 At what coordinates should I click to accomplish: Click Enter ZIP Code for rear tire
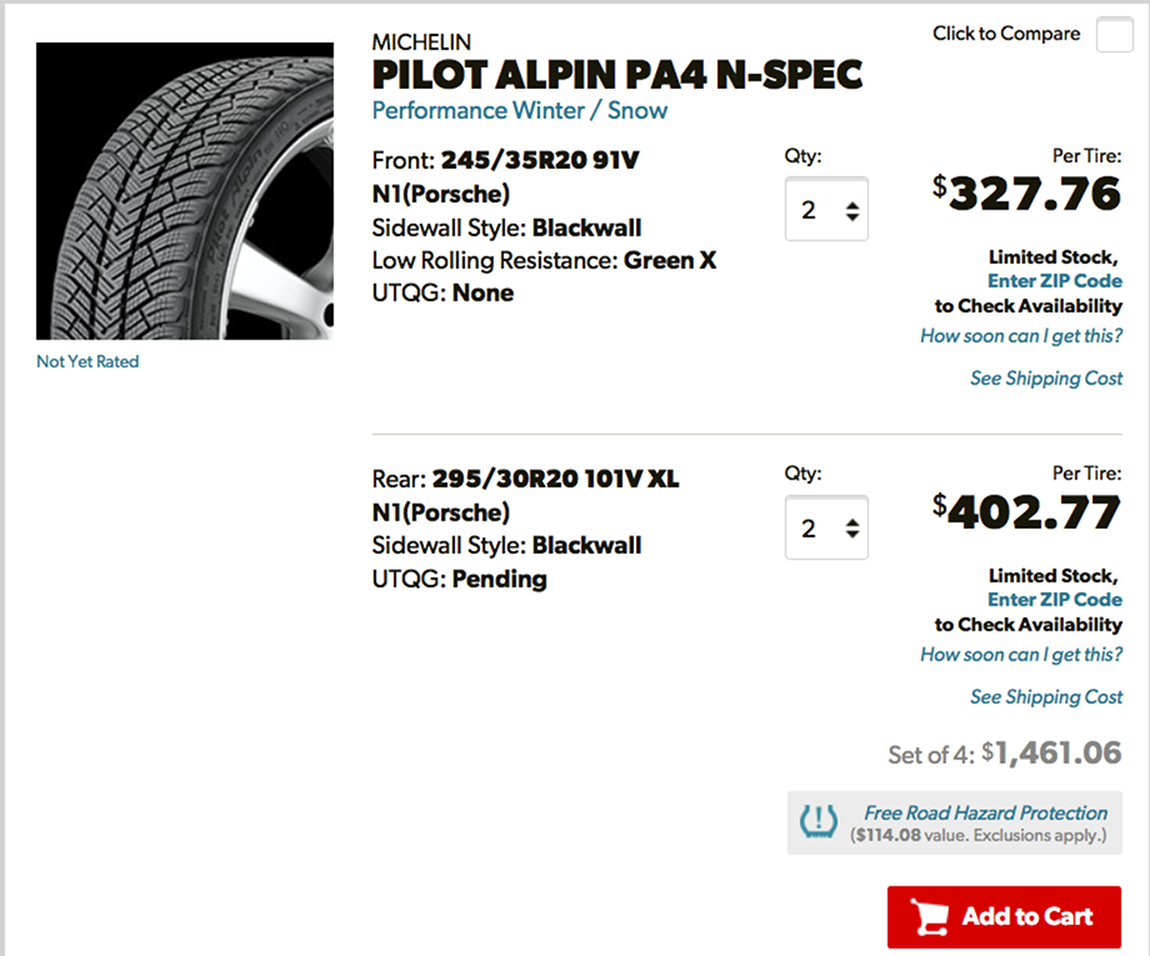(1055, 599)
